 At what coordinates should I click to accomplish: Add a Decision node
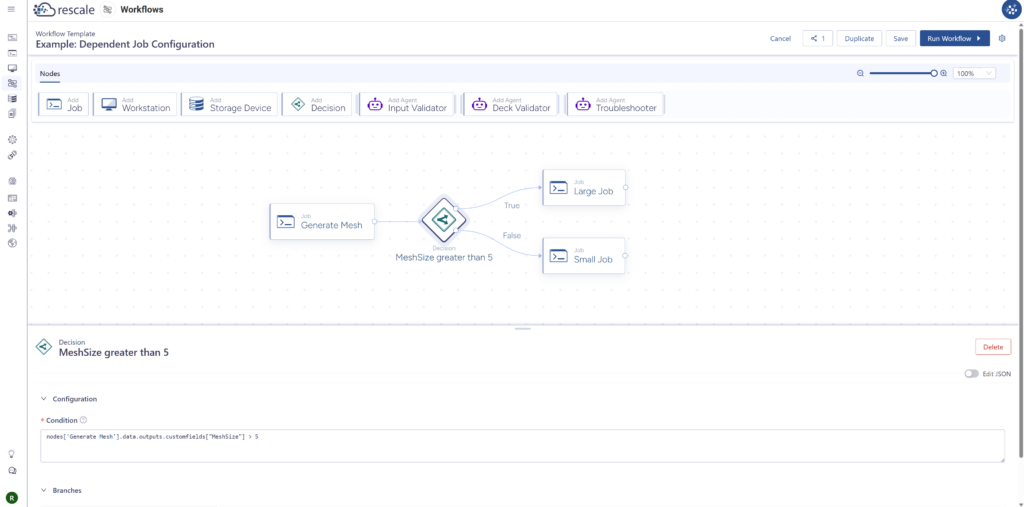click(317, 105)
